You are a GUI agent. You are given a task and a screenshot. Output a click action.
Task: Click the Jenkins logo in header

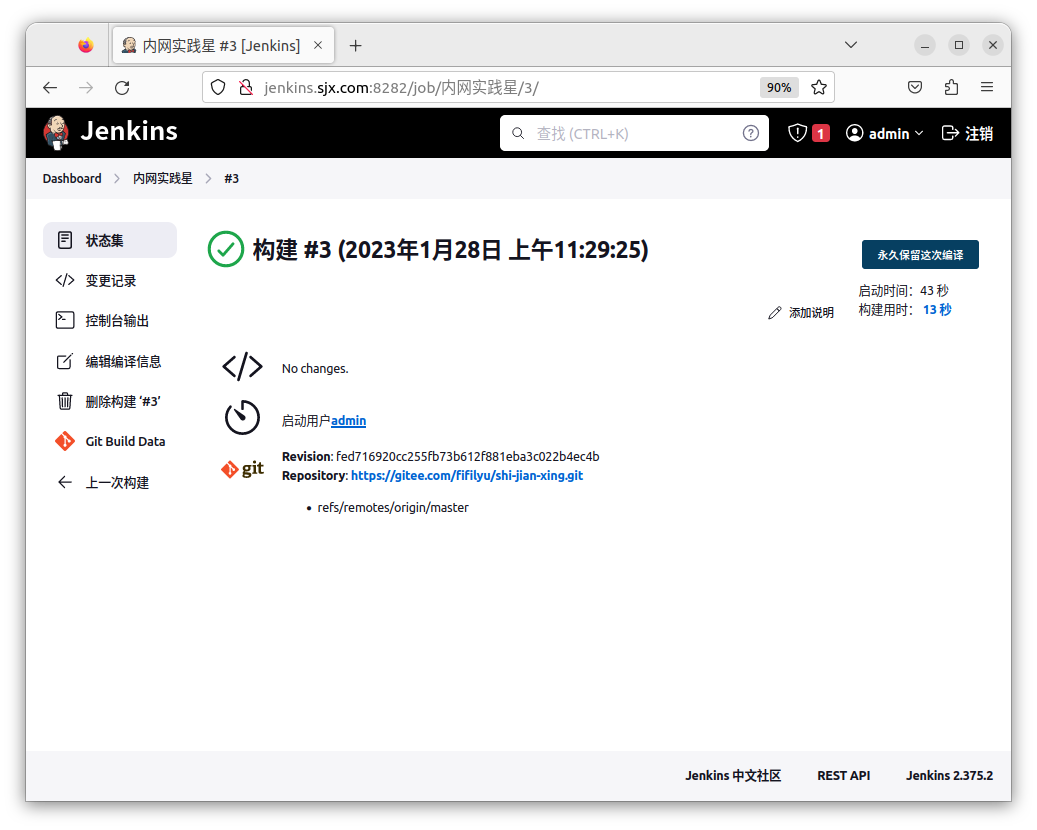57,132
